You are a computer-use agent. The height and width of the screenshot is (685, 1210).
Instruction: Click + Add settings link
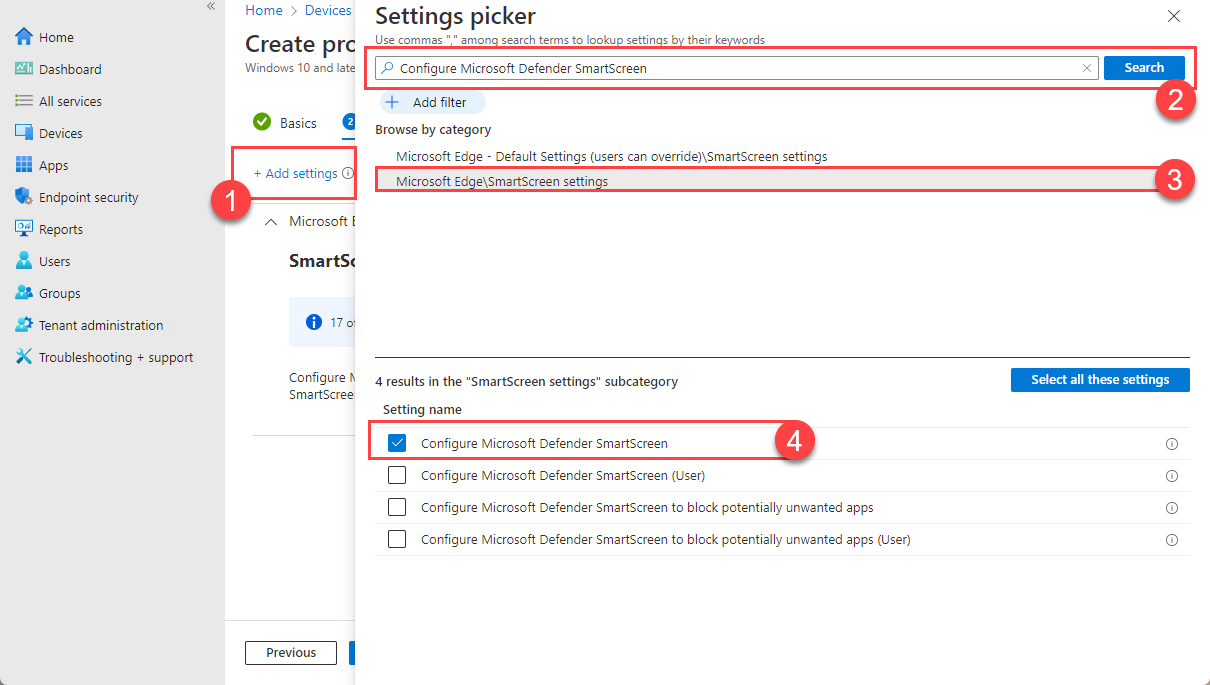click(x=295, y=173)
